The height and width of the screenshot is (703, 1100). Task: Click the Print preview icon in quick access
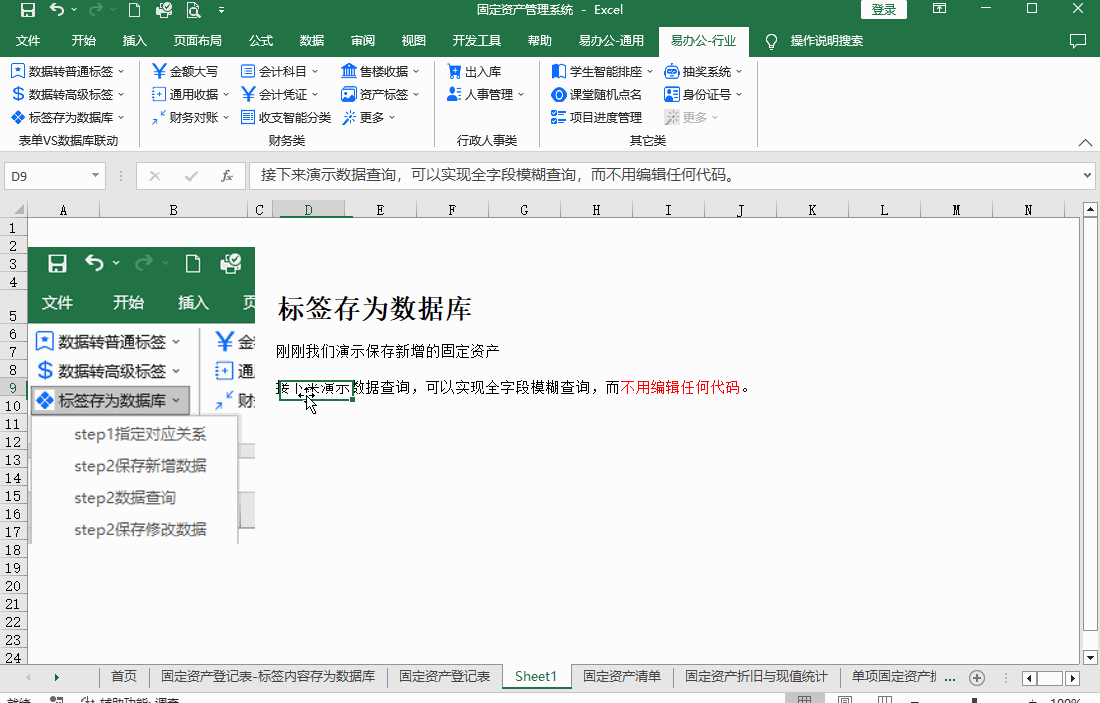point(194,10)
